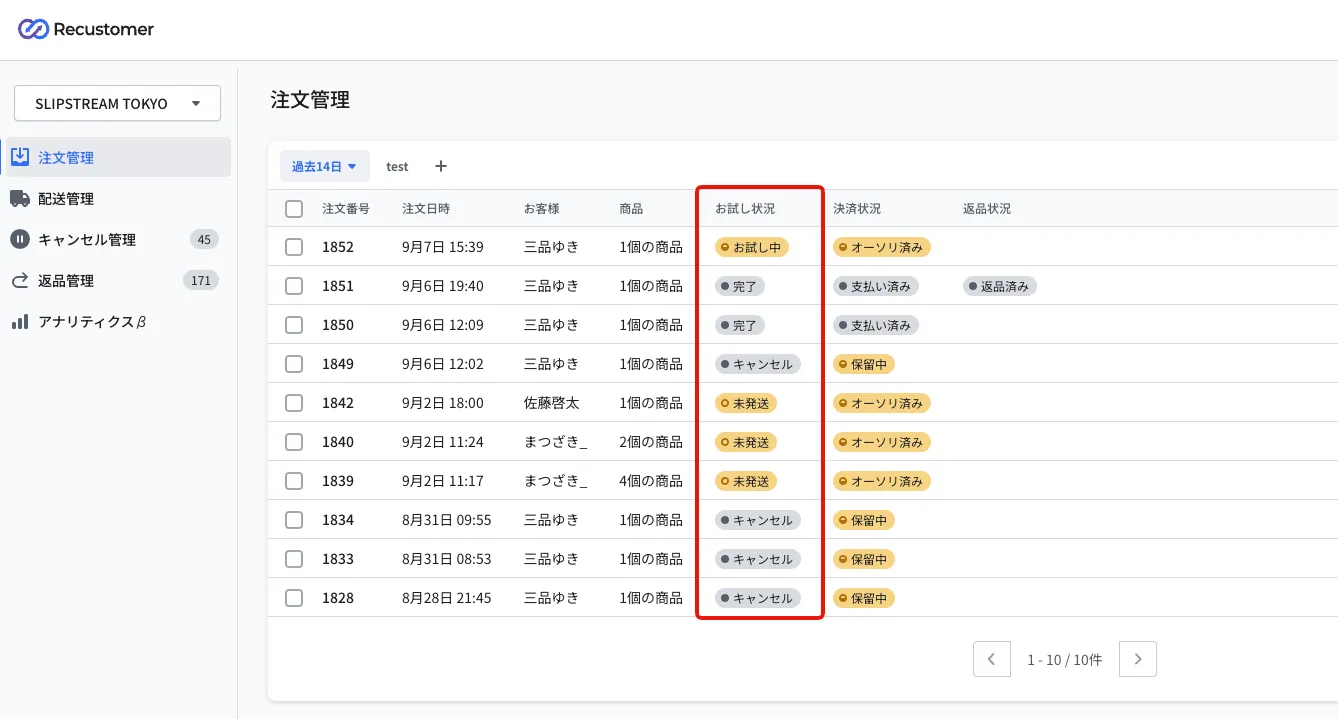Check the box for order 1842

pos(294,403)
